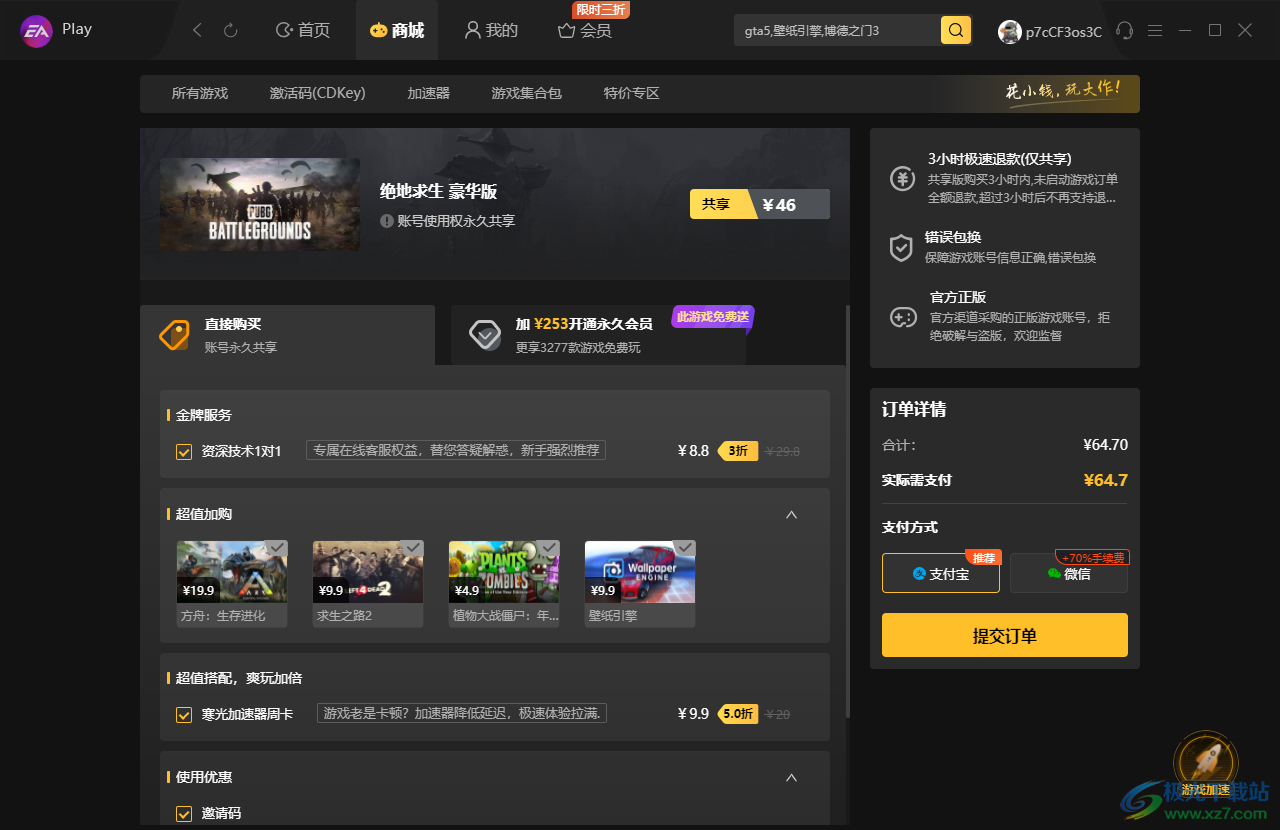Screen dimensions: 1280x830
Task: Select the 开通永久会员 purchase tab
Action: [x=598, y=335]
